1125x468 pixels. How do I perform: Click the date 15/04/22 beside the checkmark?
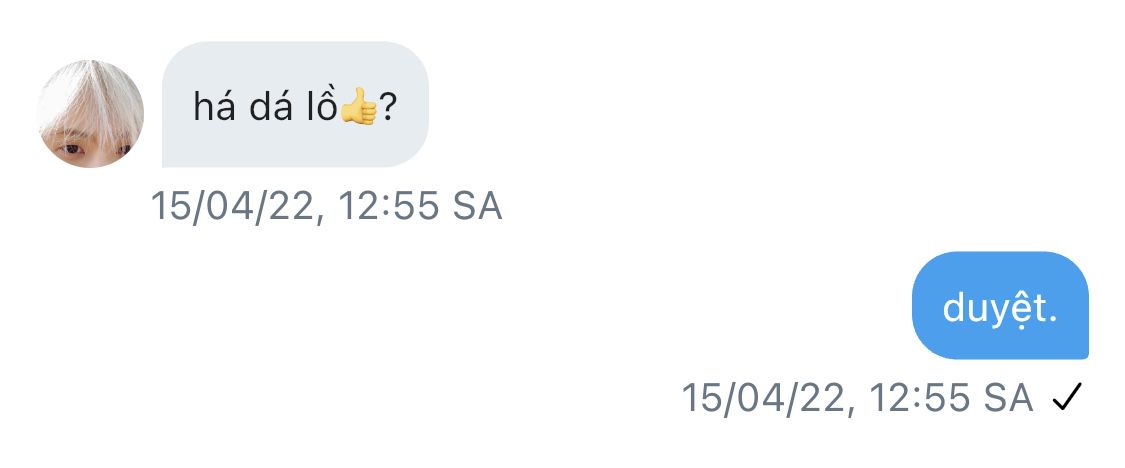pyautogui.click(x=763, y=398)
